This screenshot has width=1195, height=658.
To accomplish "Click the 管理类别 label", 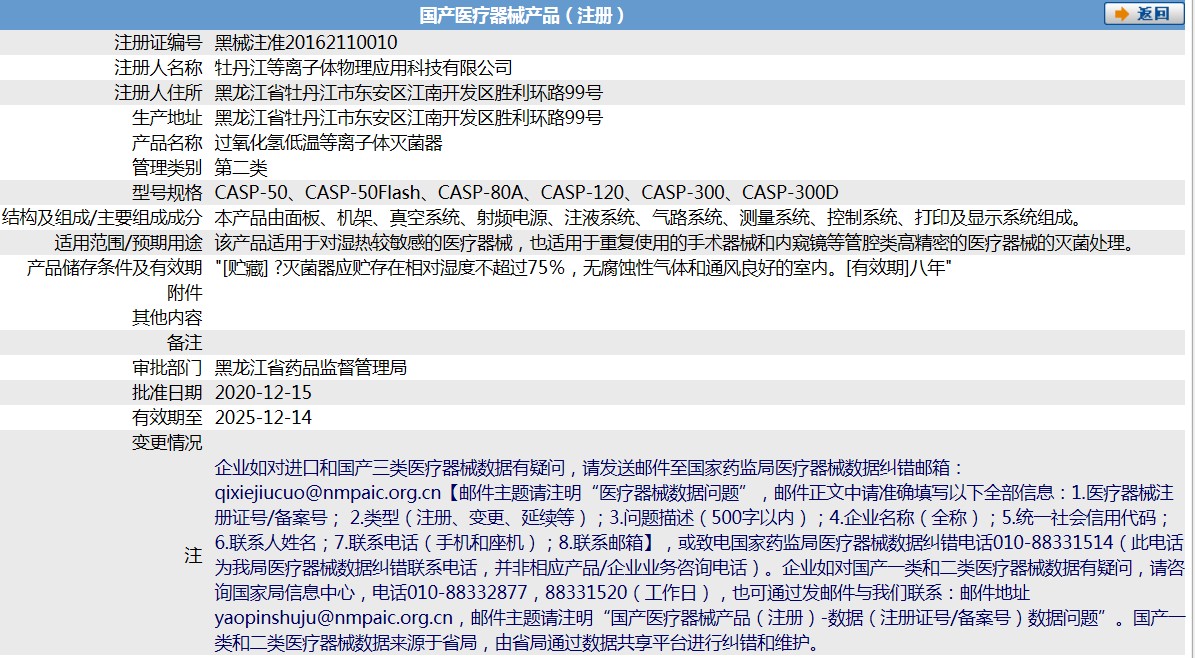I will click(x=167, y=168).
